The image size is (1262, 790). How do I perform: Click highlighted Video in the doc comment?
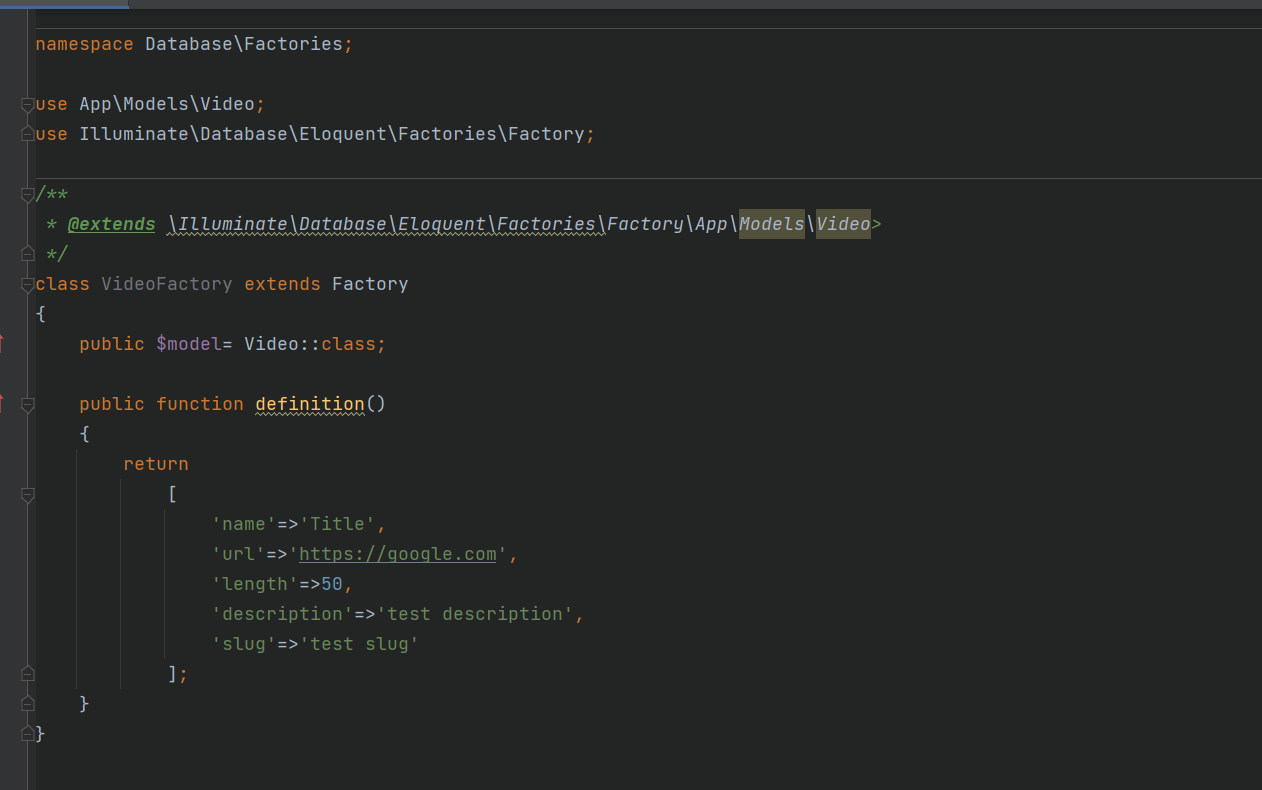[x=843, y=224]
